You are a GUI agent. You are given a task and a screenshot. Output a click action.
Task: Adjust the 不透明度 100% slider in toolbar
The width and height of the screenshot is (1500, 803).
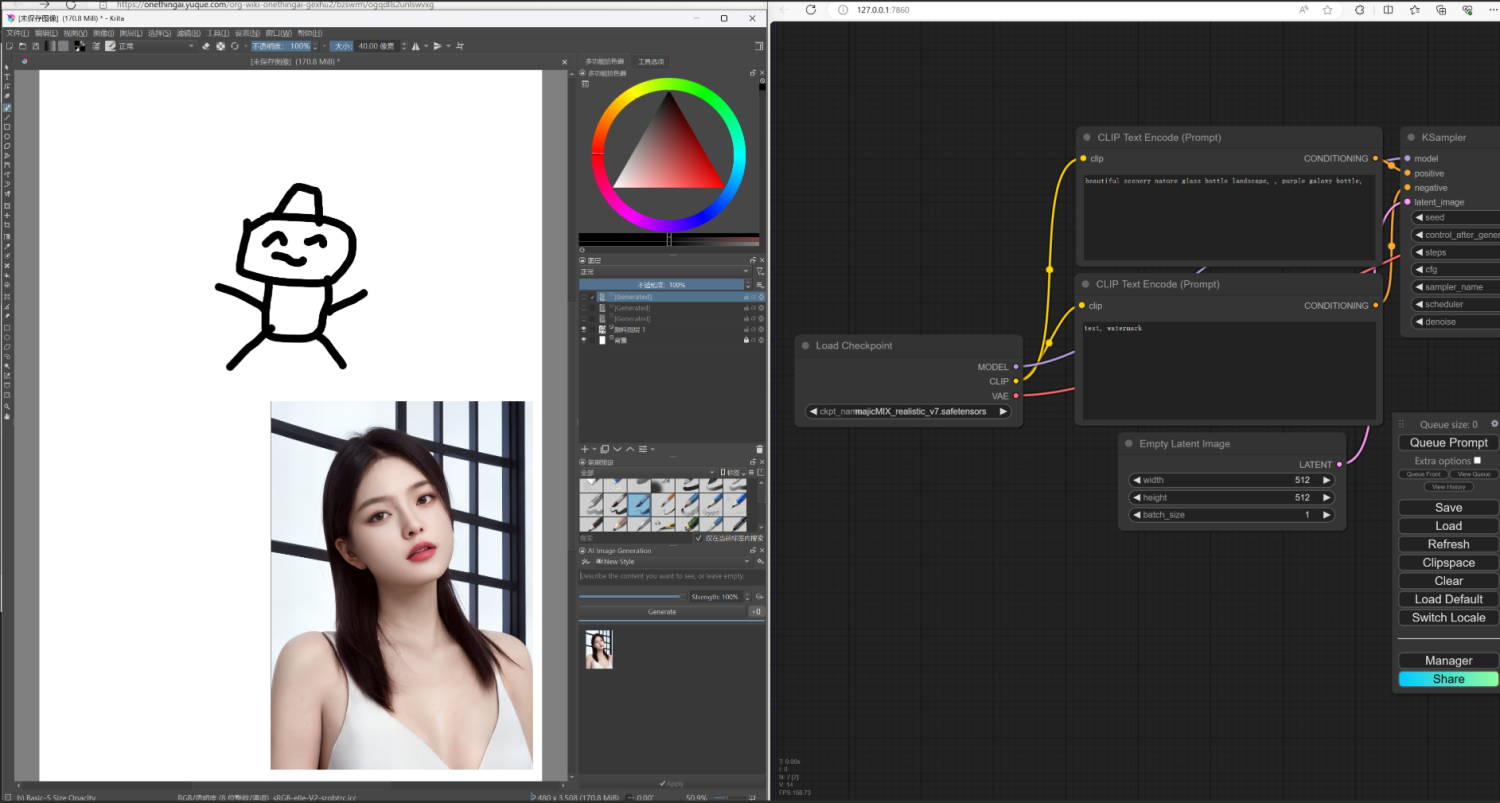click(281, 46)
